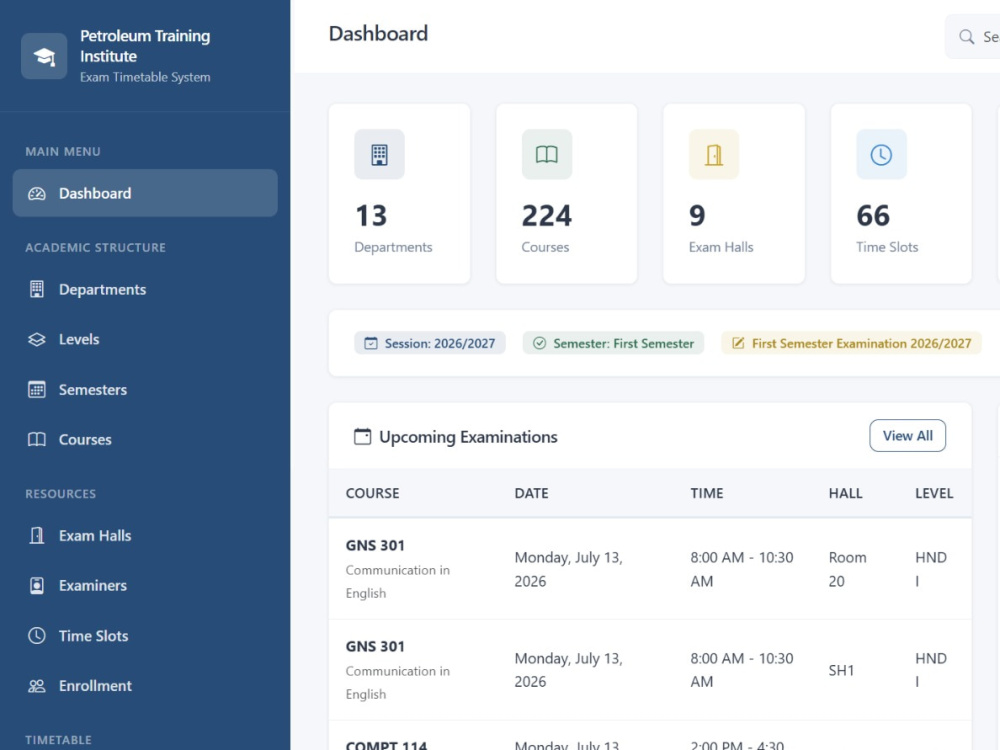
Task: Click the calendar icon beside Upcoming Examinations
Action: [362, 437]
